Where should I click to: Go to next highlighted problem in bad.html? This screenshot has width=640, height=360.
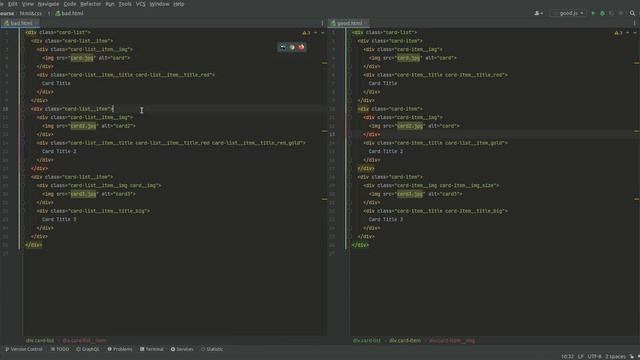coord(323,33)
